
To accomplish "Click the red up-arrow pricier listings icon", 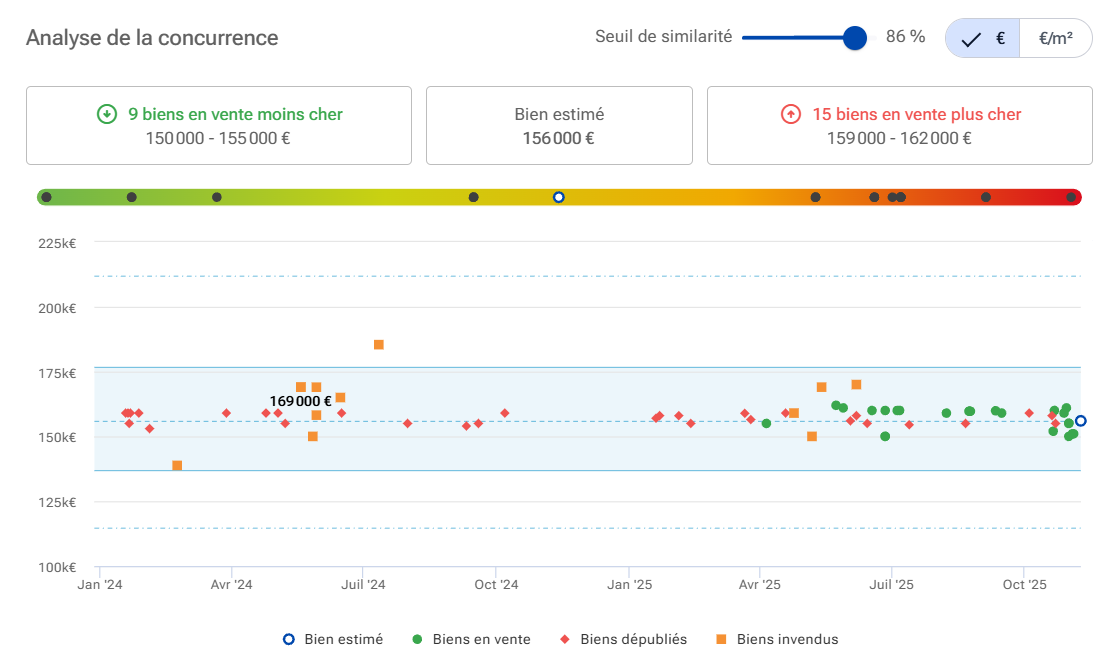I will pos(791,114).
